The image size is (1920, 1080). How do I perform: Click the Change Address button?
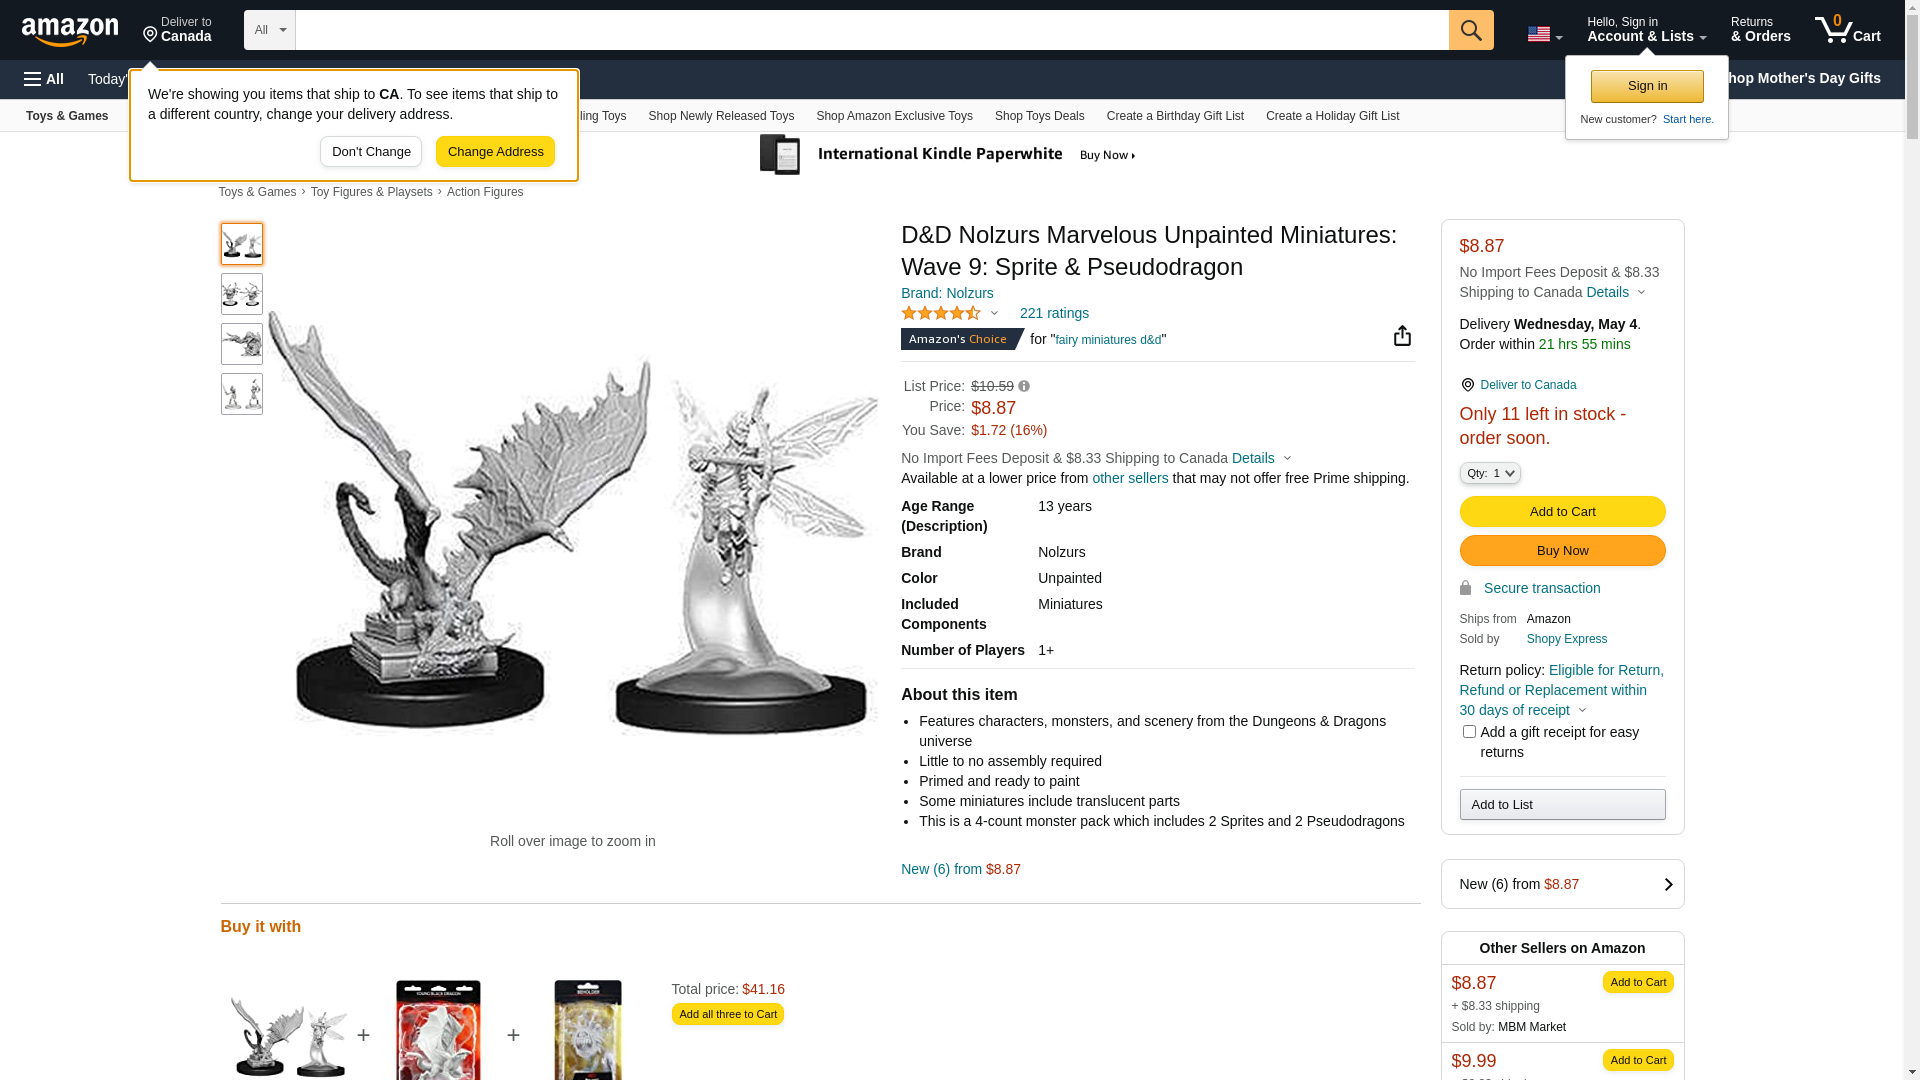pos(495,152)
